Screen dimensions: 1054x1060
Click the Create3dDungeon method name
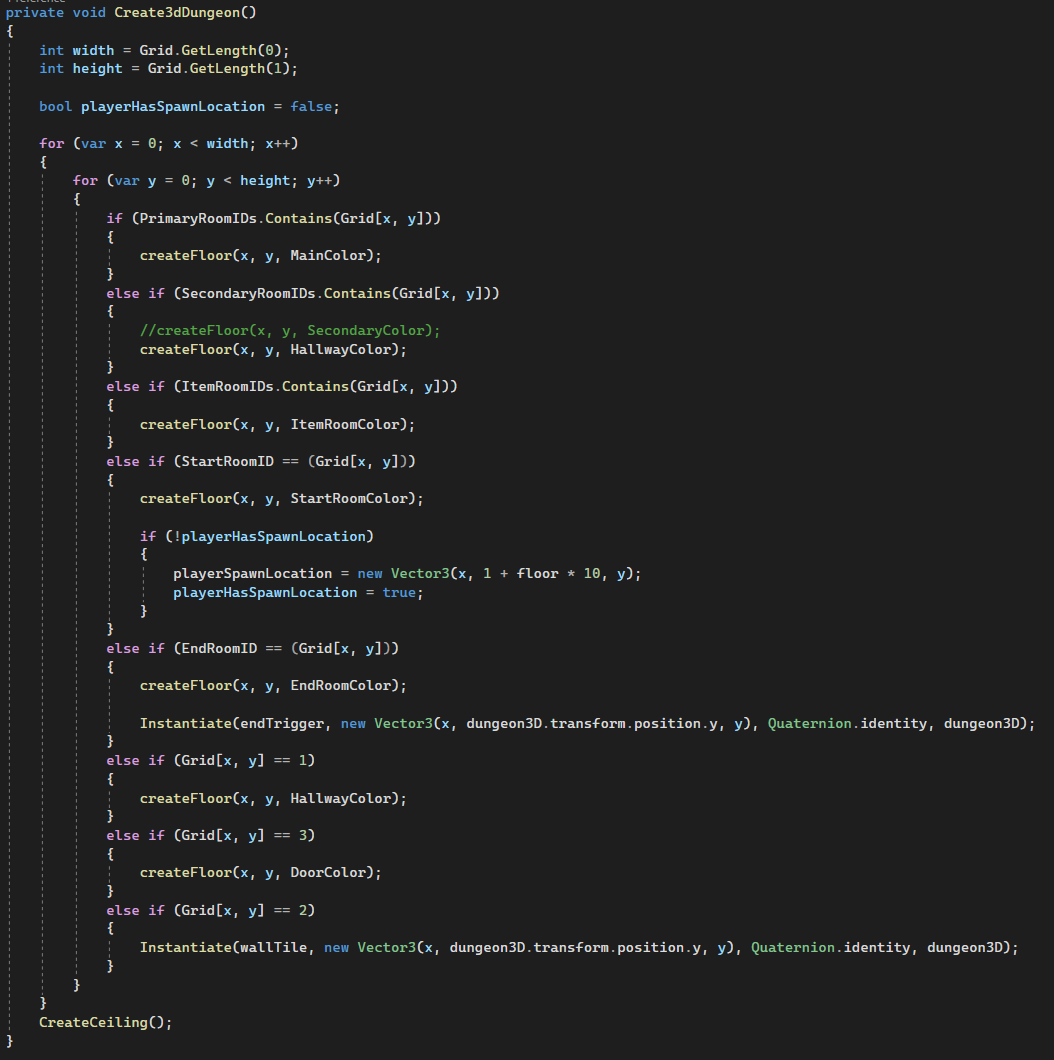click(x=177, y=12)
